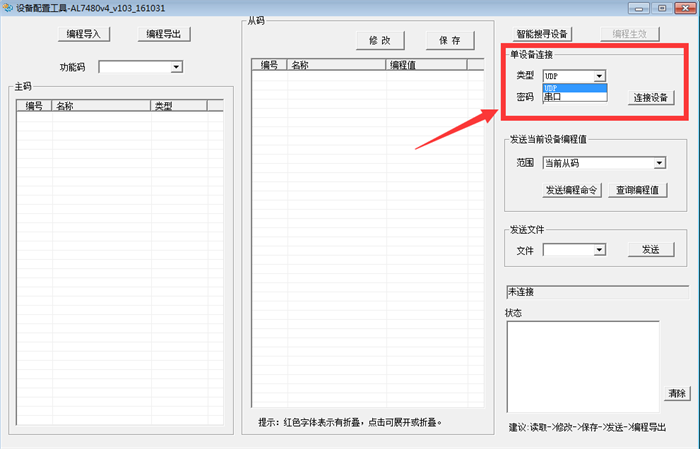Click the 连接设备 button

[651, 98]
